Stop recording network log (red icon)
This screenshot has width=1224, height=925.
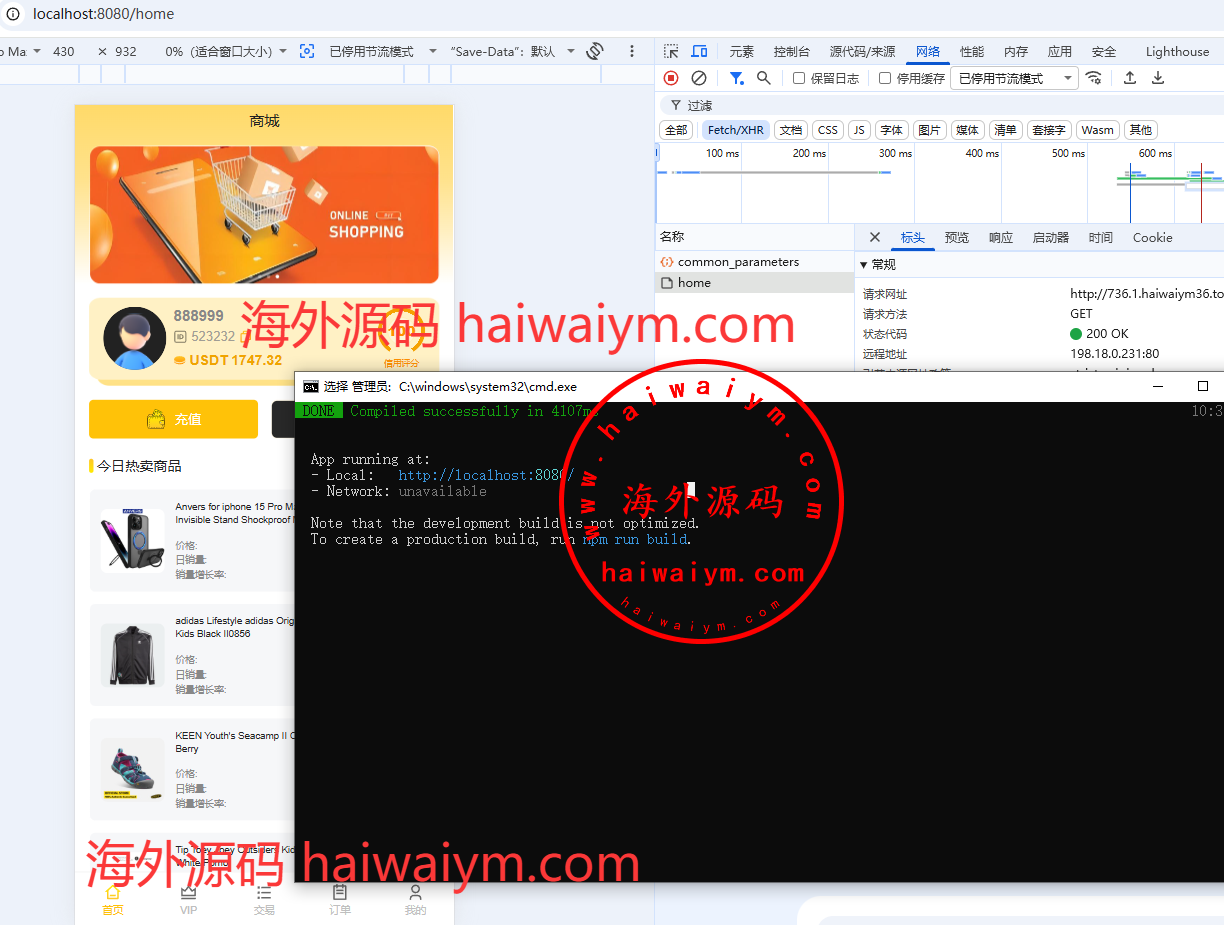pyautogui.click(x=671, y=78)
